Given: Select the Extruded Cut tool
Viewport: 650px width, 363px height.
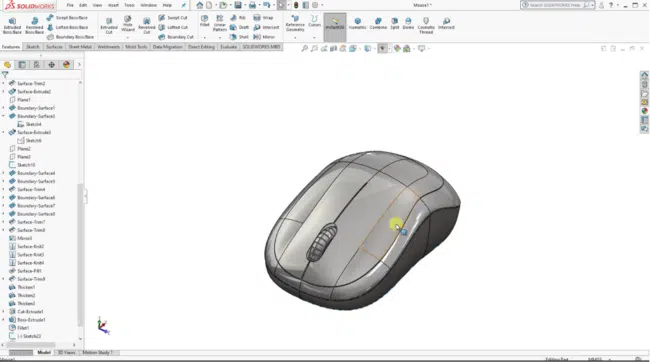Looking at the screenshot, I should coord(109,25).
